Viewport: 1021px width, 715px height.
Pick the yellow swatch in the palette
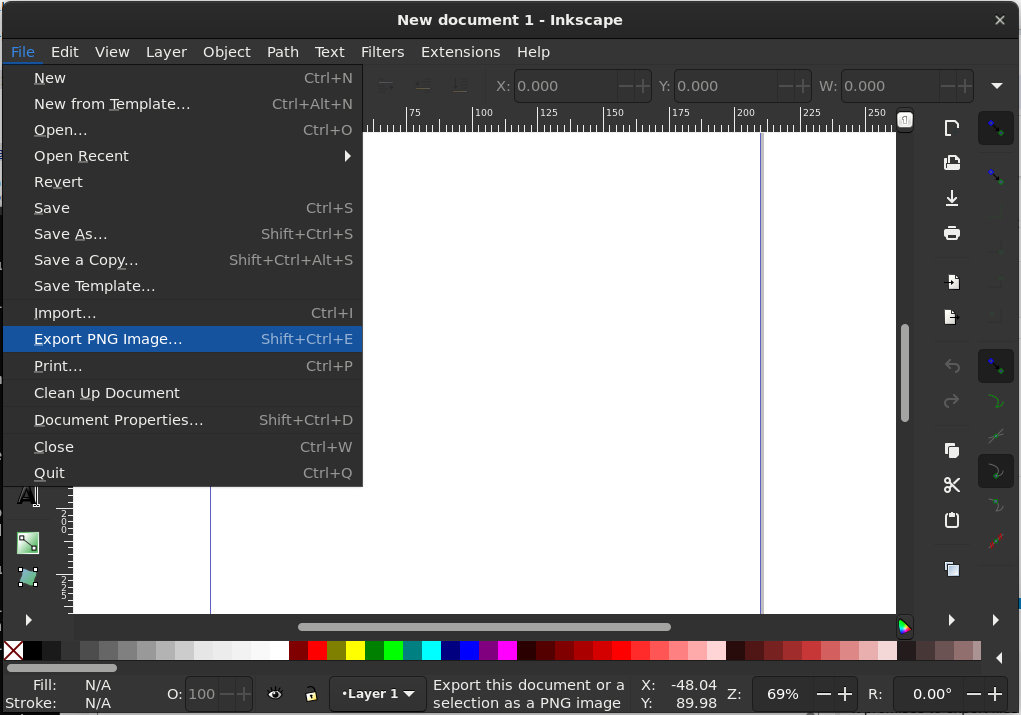tap(355, 651)
